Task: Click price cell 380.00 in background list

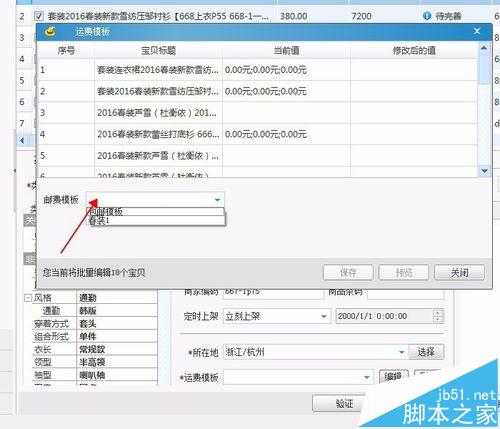Action: [294, 16]
